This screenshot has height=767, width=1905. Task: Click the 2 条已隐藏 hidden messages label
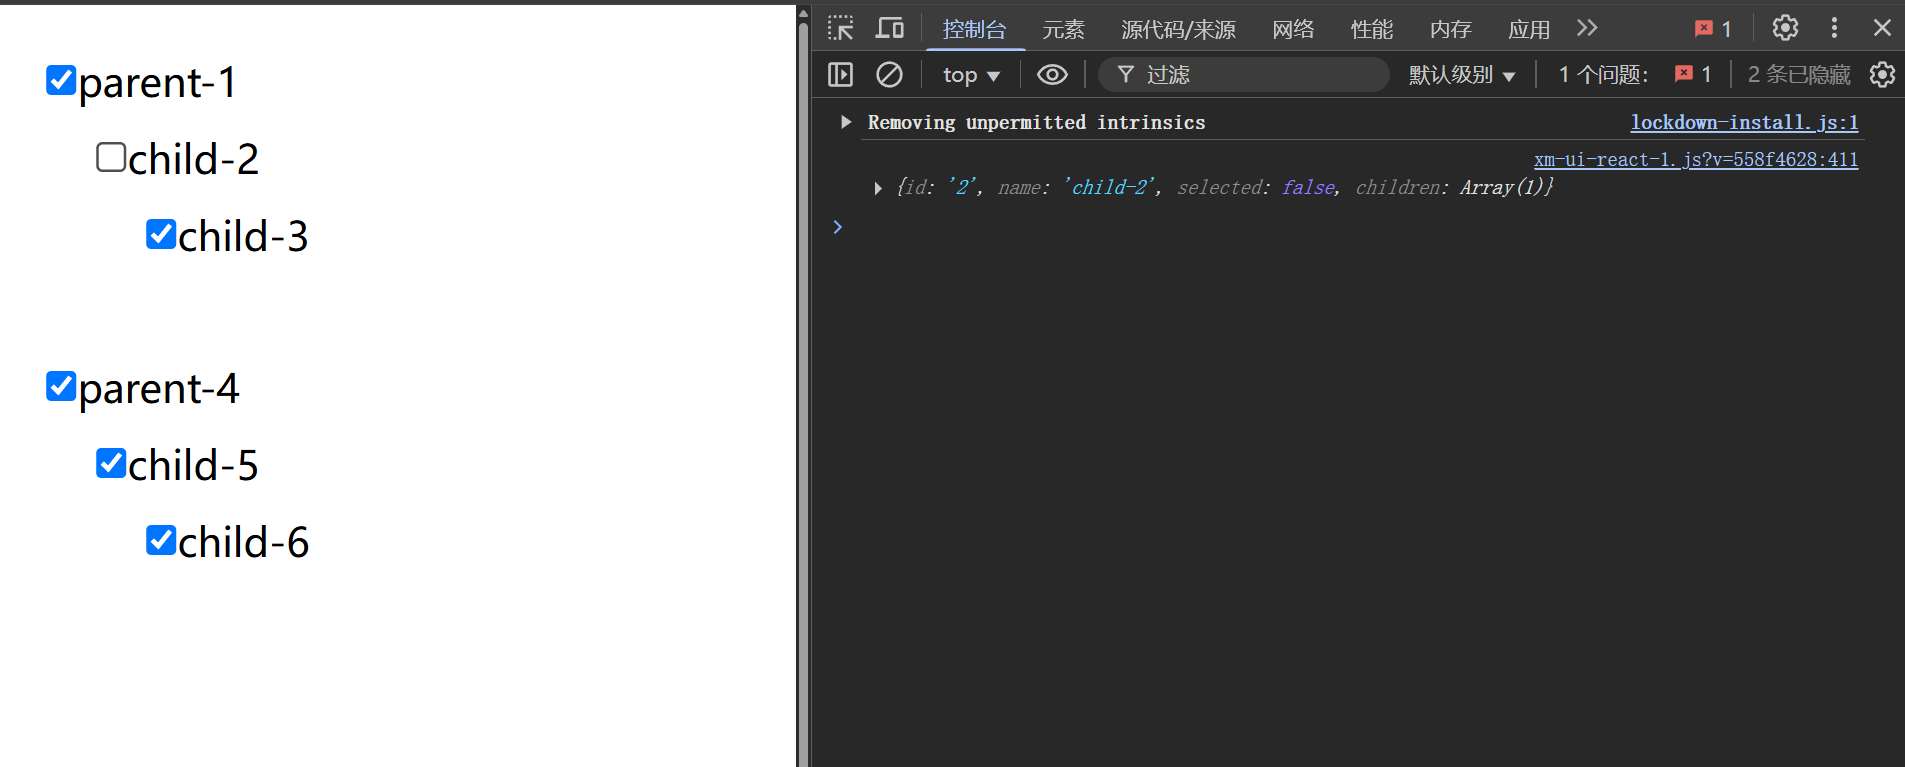pos(1798,75)
